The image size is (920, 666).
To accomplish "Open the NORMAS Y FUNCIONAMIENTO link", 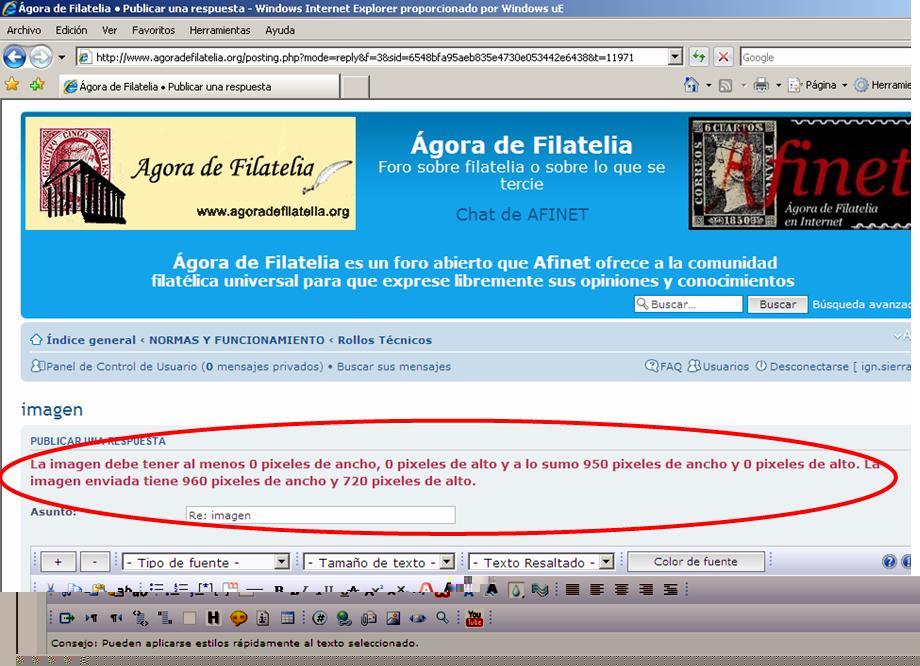I will (236, 340).
